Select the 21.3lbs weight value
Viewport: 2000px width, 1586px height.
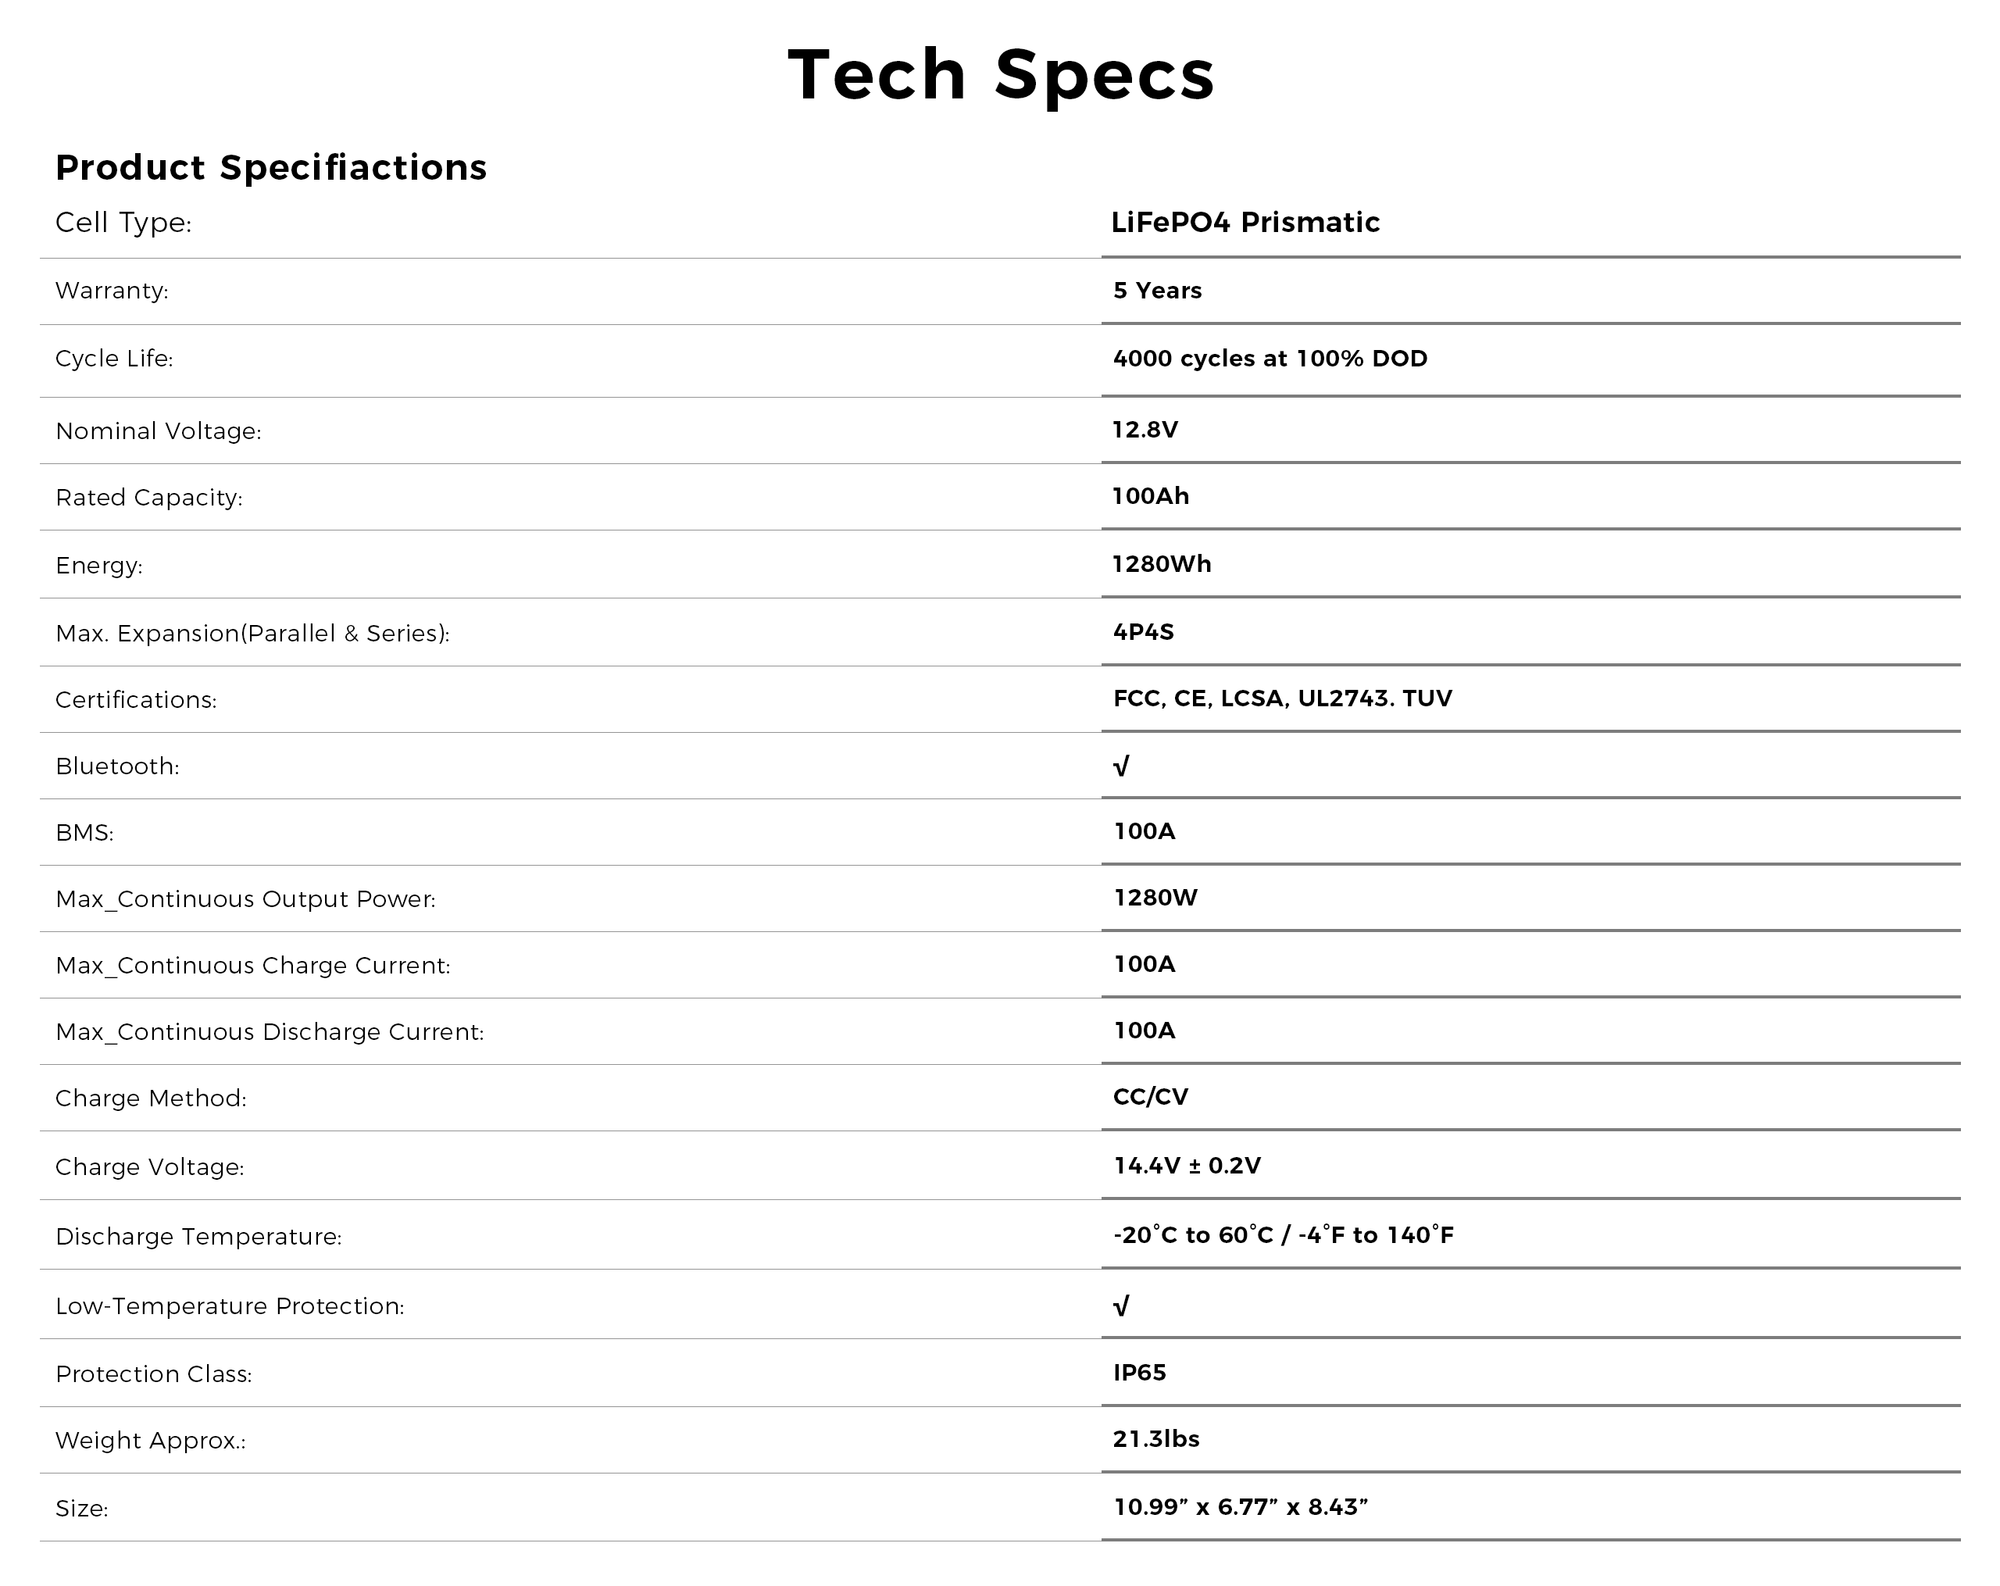1156,1439
